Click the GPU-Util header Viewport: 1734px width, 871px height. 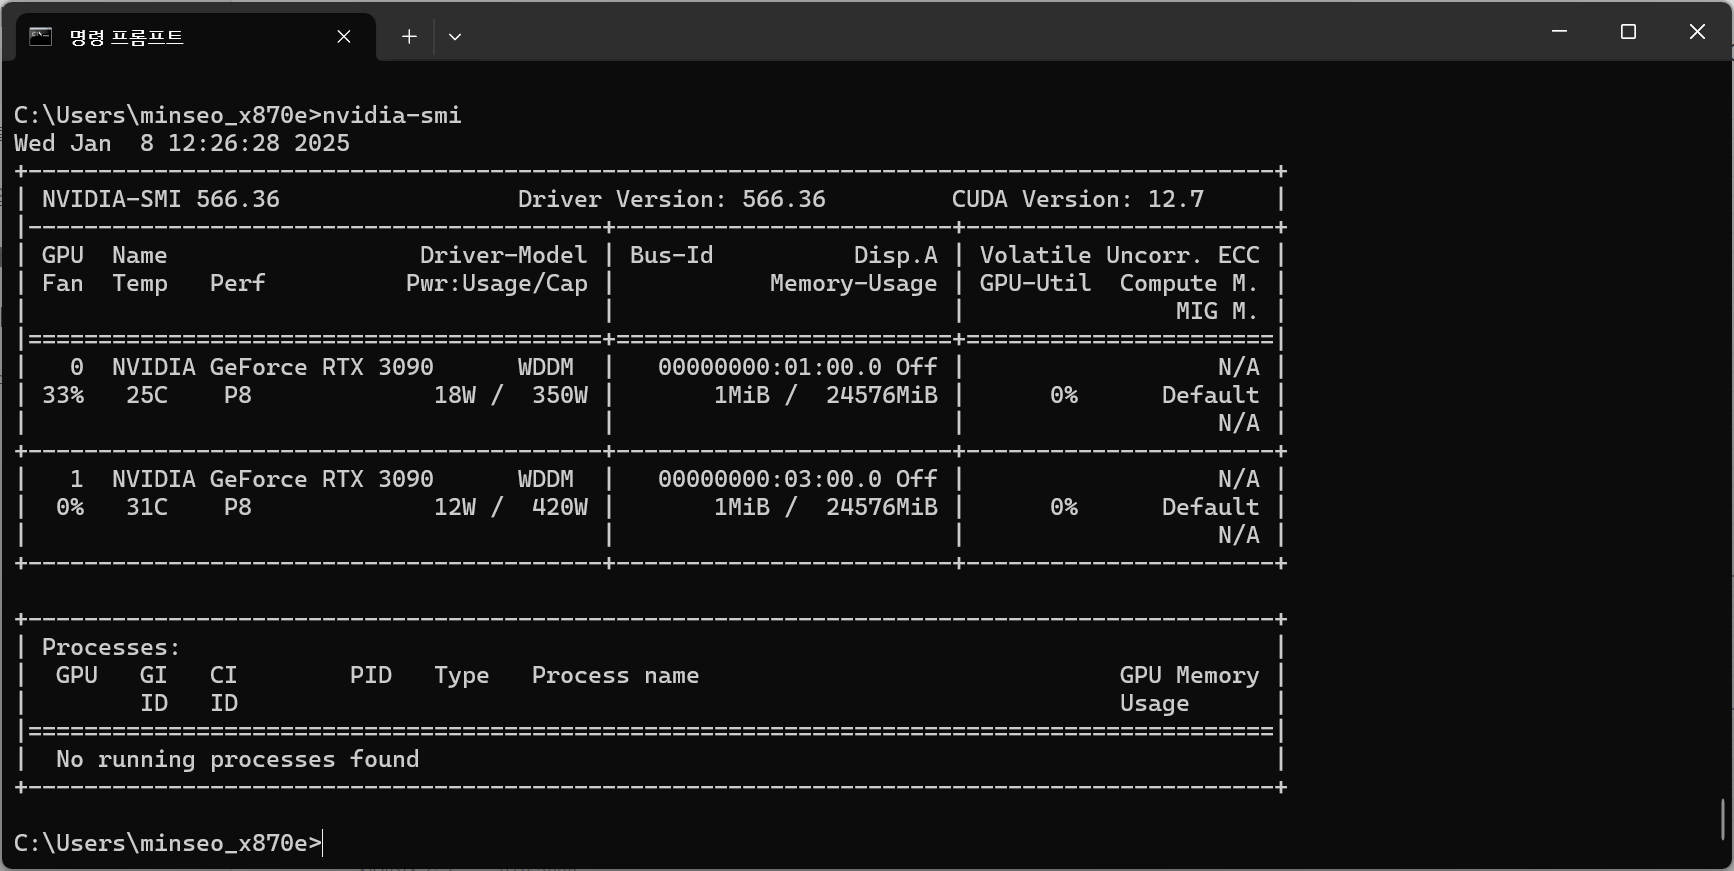(x=1035, y=283)
